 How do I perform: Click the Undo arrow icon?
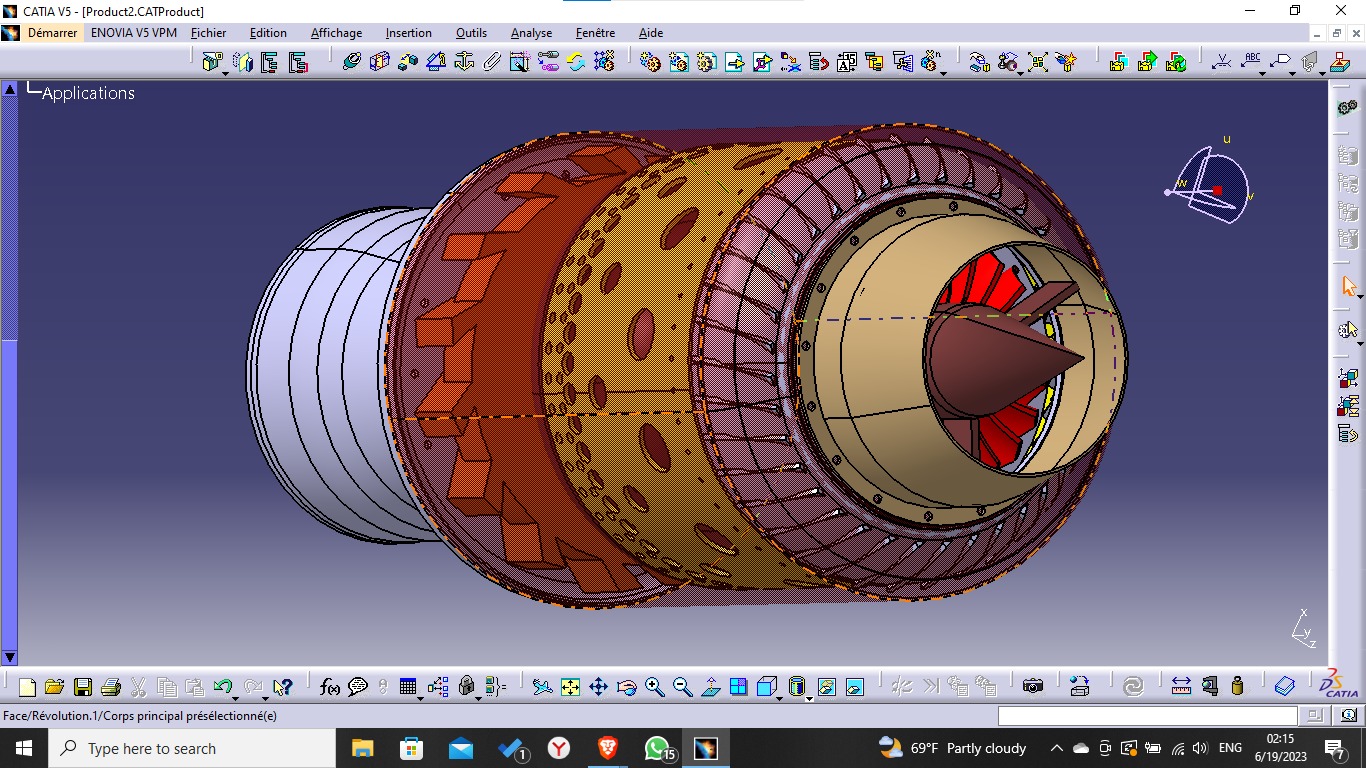[222, 687]
